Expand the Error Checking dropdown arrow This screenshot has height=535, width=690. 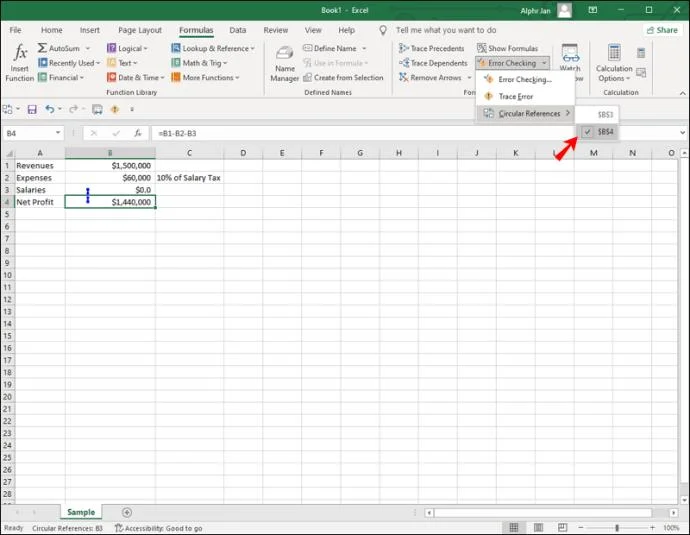click(x=544, y=63)
